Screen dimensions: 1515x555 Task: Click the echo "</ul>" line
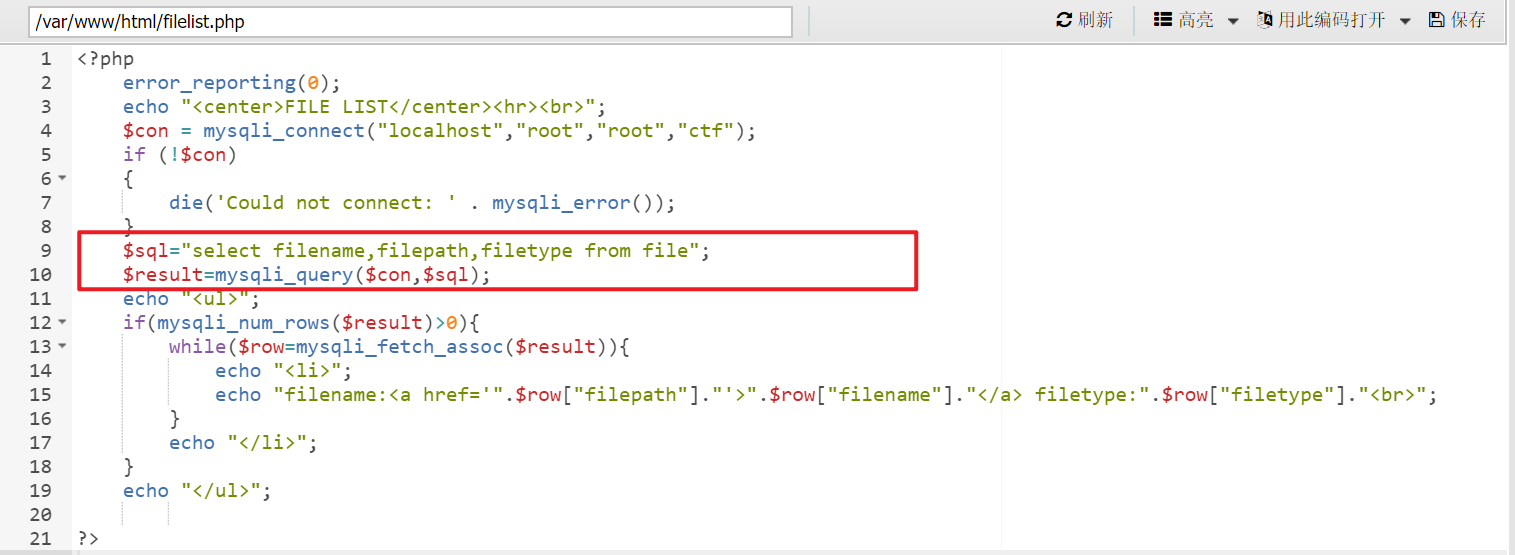[x=197, y=491]
